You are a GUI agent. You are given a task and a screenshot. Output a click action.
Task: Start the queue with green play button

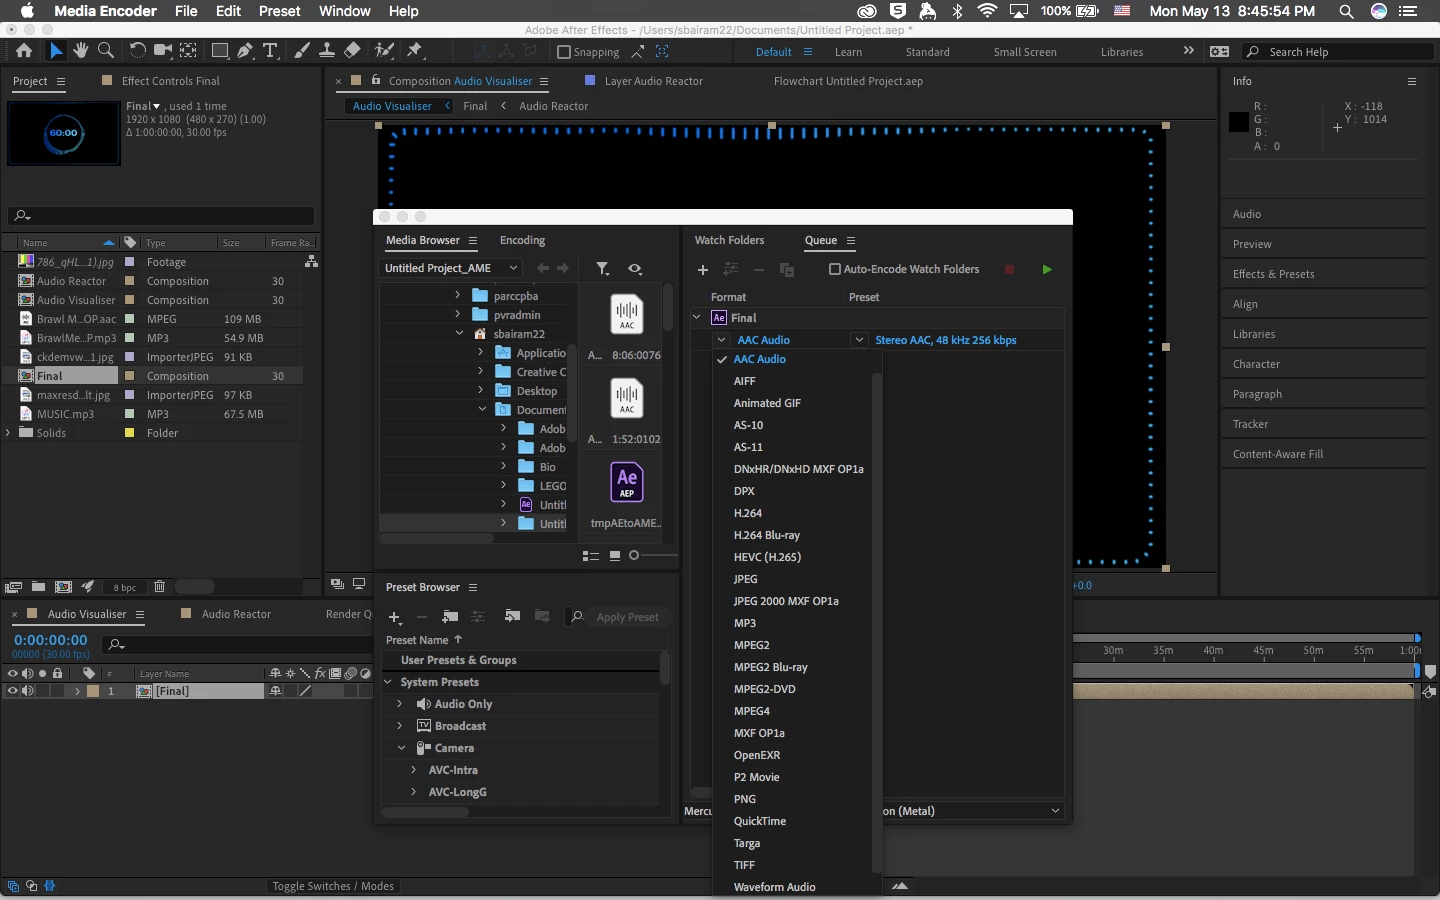point(1047,269)
